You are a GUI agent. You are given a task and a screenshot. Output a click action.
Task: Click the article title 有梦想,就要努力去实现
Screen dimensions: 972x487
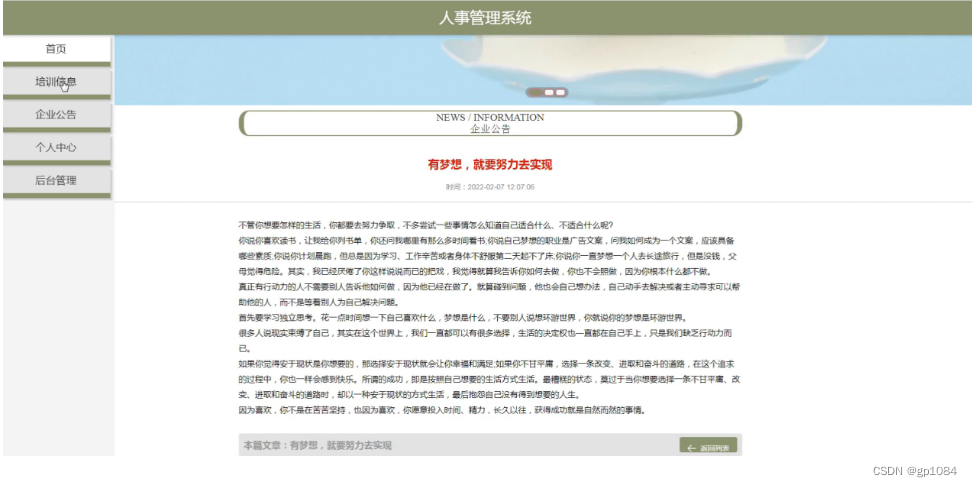point(490,165)
